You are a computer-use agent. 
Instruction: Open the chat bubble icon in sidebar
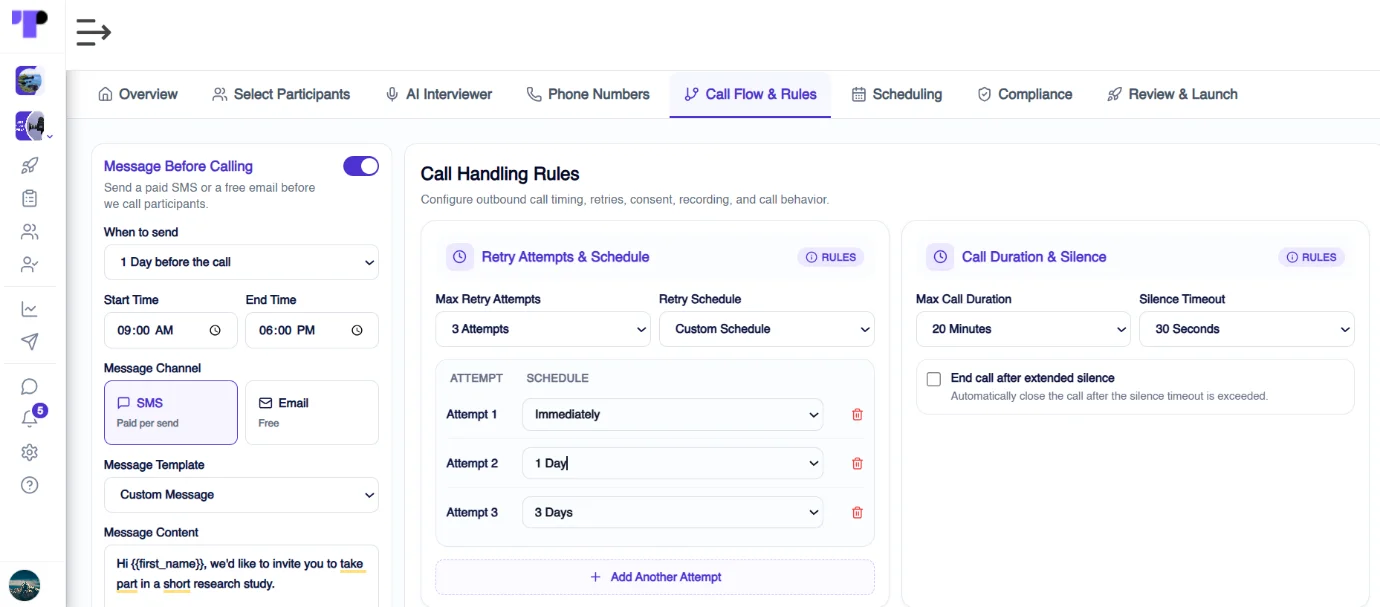click(29, 387)
